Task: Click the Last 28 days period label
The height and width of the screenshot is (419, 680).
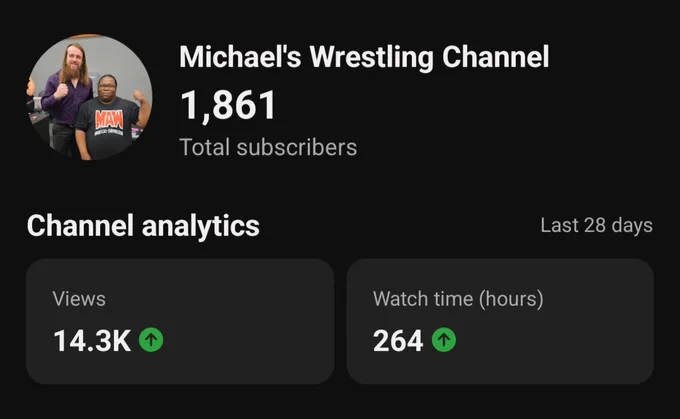Action: point(596,226)
